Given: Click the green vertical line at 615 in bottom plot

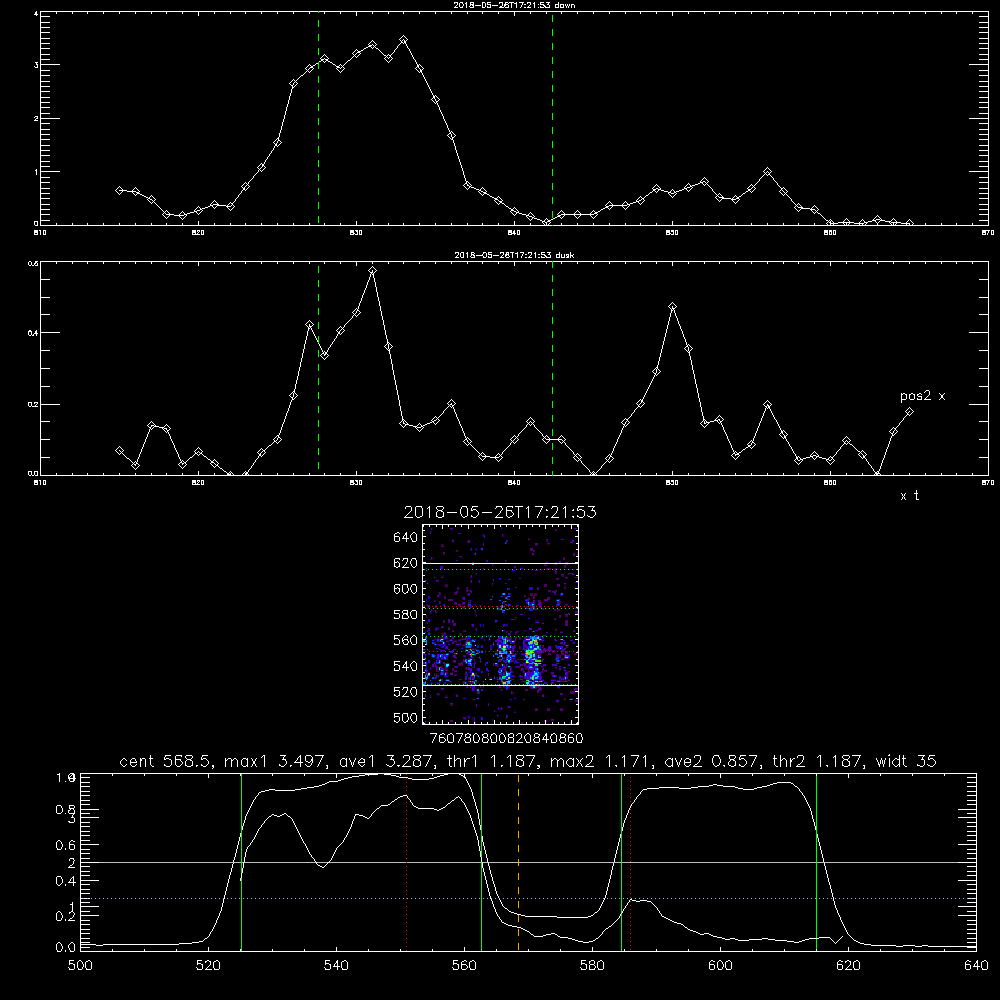Looking at the screenshot, I should 816,862.
